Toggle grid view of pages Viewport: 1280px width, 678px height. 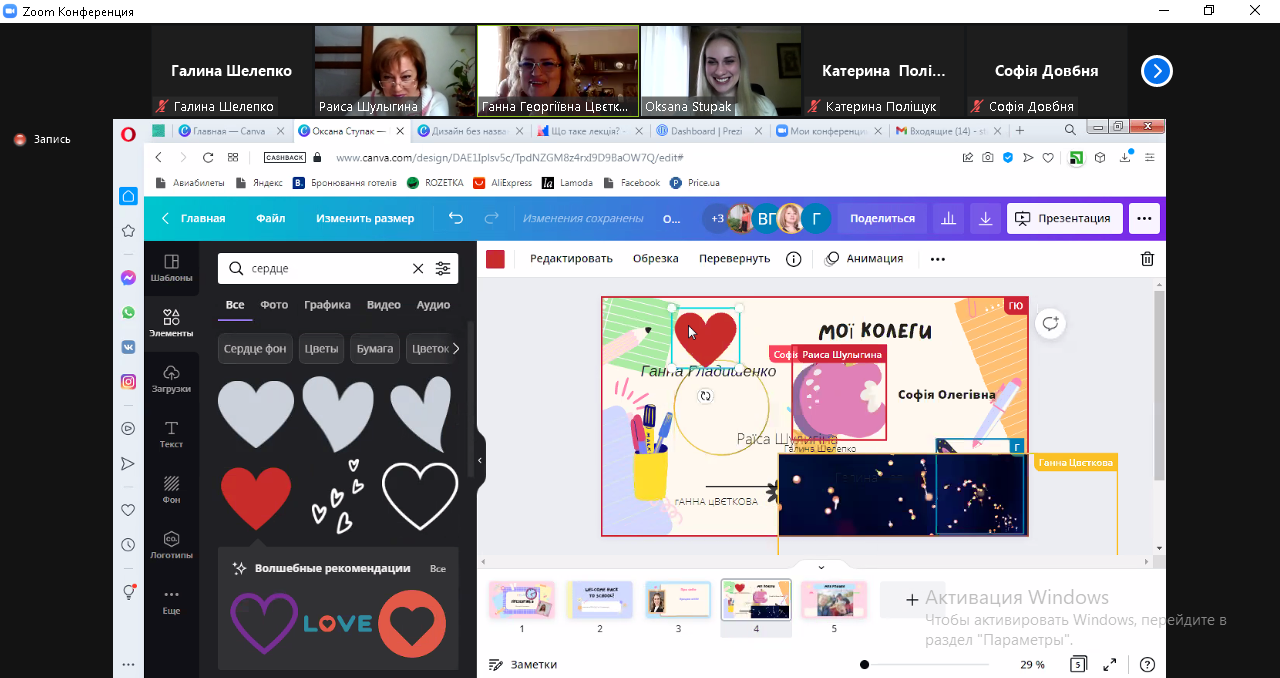point(1078,664)
